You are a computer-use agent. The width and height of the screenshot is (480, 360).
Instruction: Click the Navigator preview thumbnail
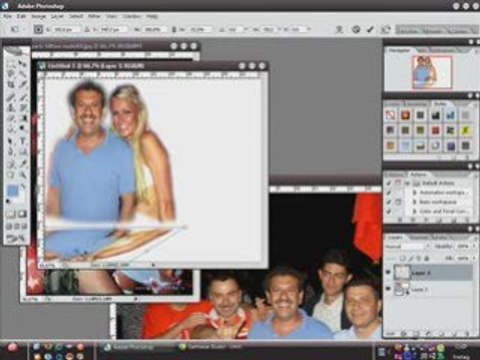click(x=431, y=72)
